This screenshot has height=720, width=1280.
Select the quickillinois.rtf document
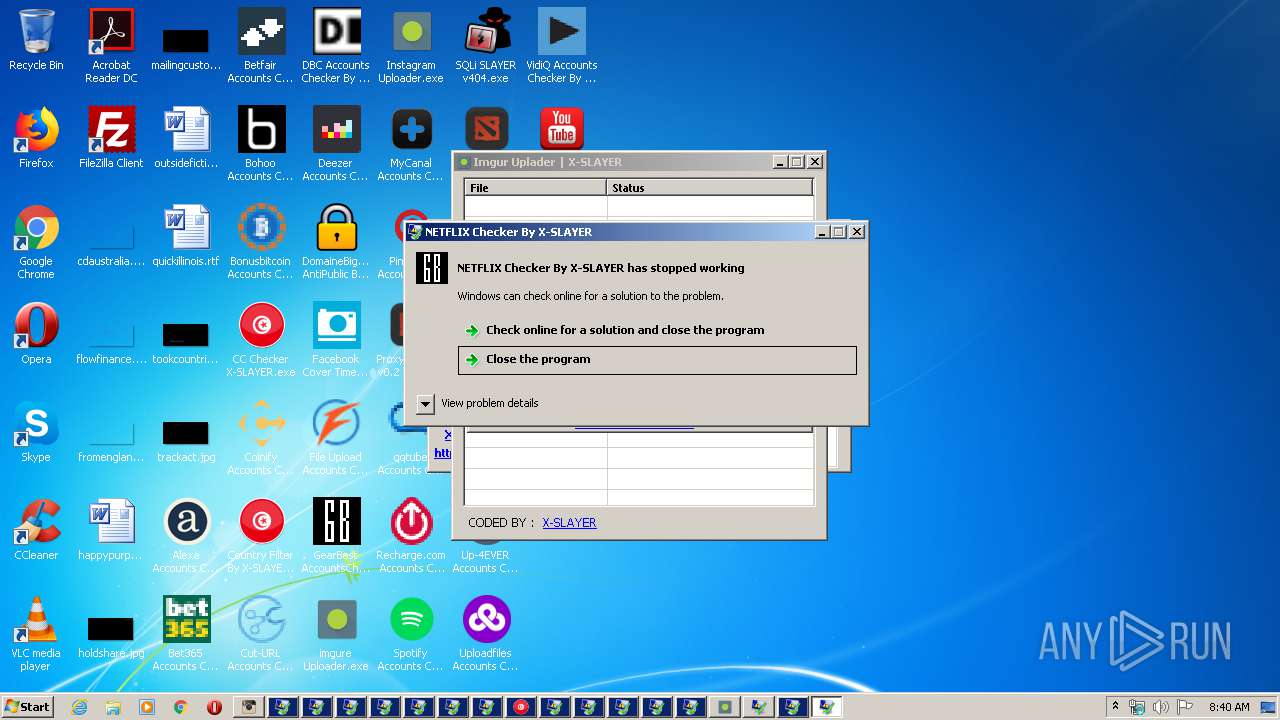(186, 236)
